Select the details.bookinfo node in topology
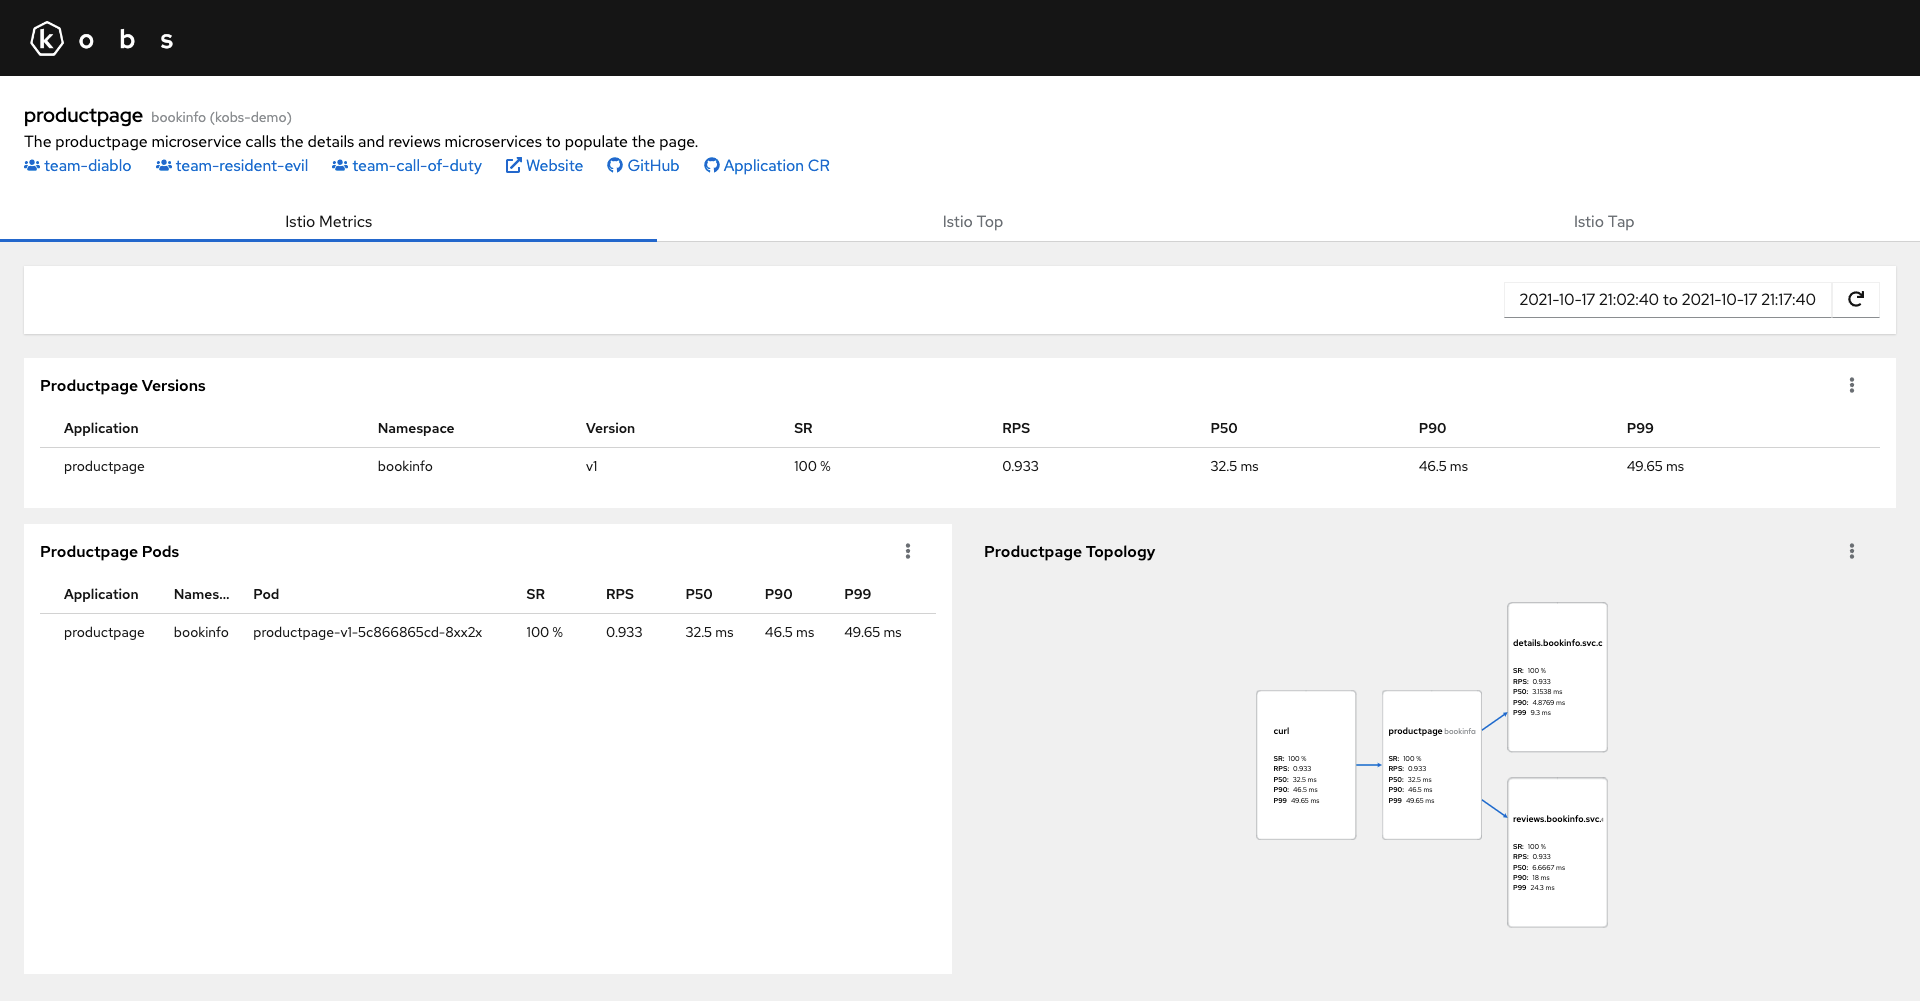This screenshot has height=1001, width=1920. coord(1557,677)
